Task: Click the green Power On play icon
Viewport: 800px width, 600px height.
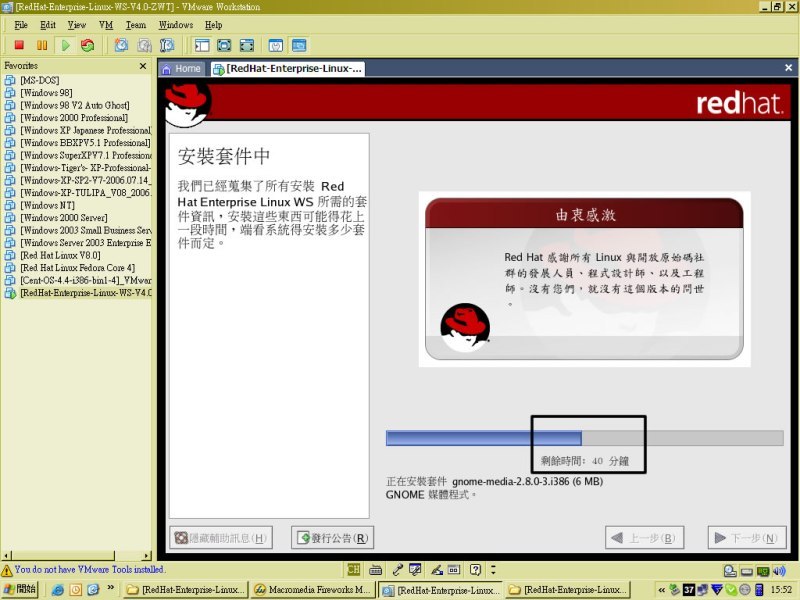Action: 65,45
